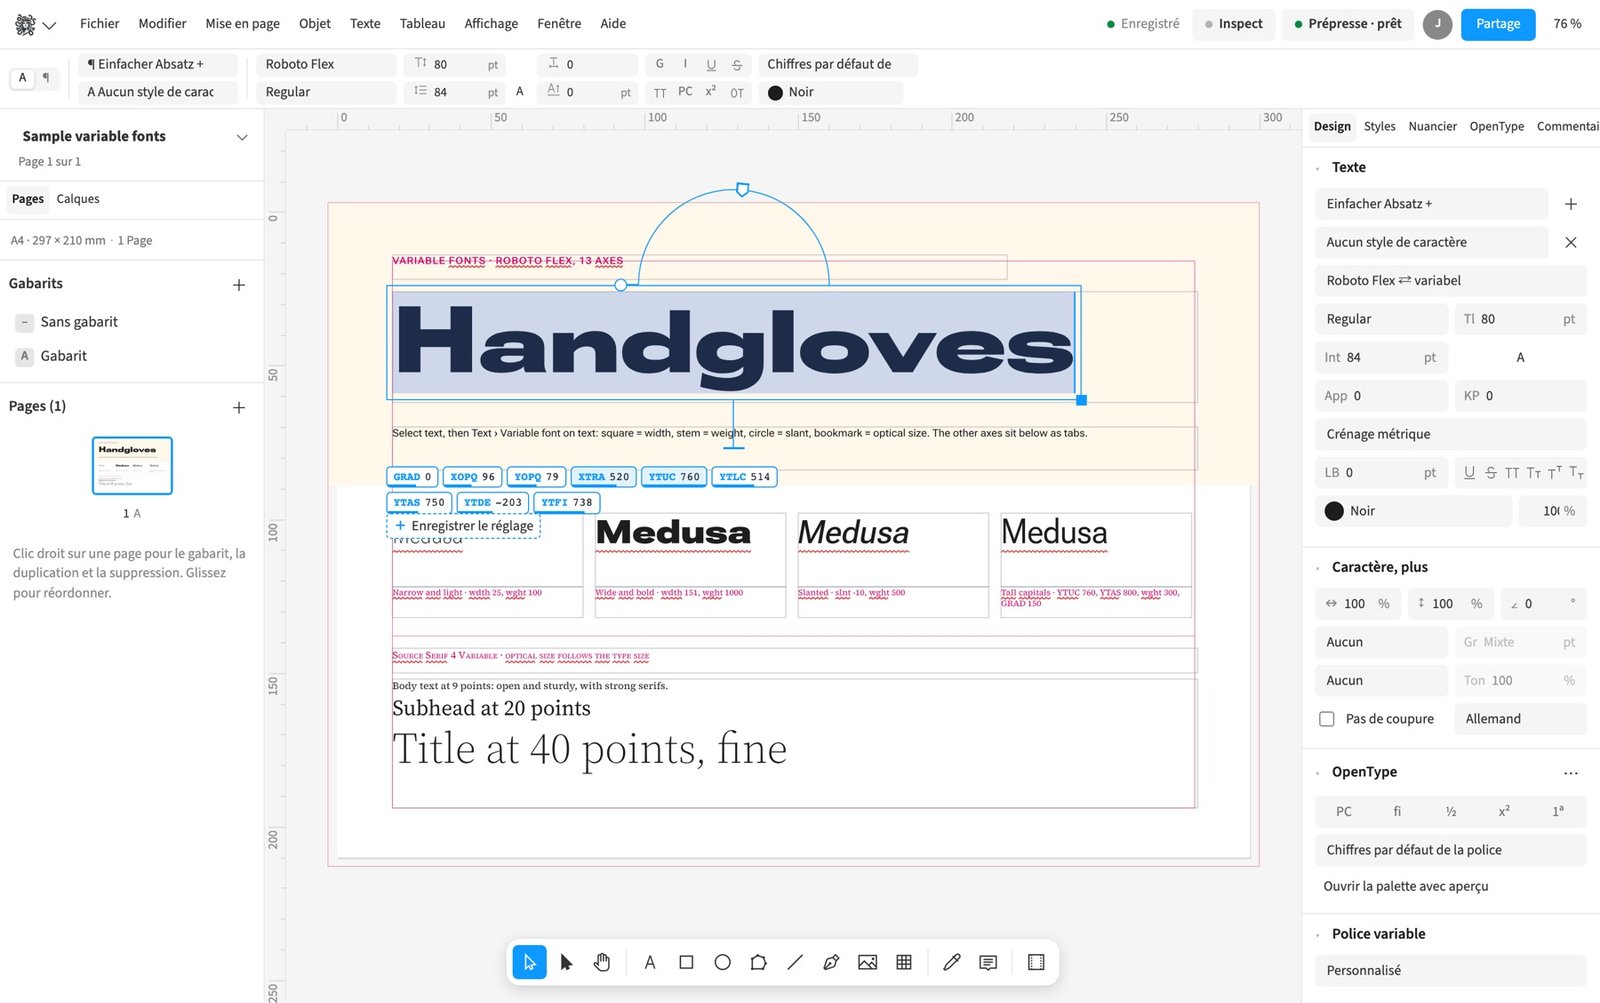Image resolution: width=1600 pixels, height=1003 pixels.
Task: Select the line tool
Action: pyautogui.click(x=795, y=962)
